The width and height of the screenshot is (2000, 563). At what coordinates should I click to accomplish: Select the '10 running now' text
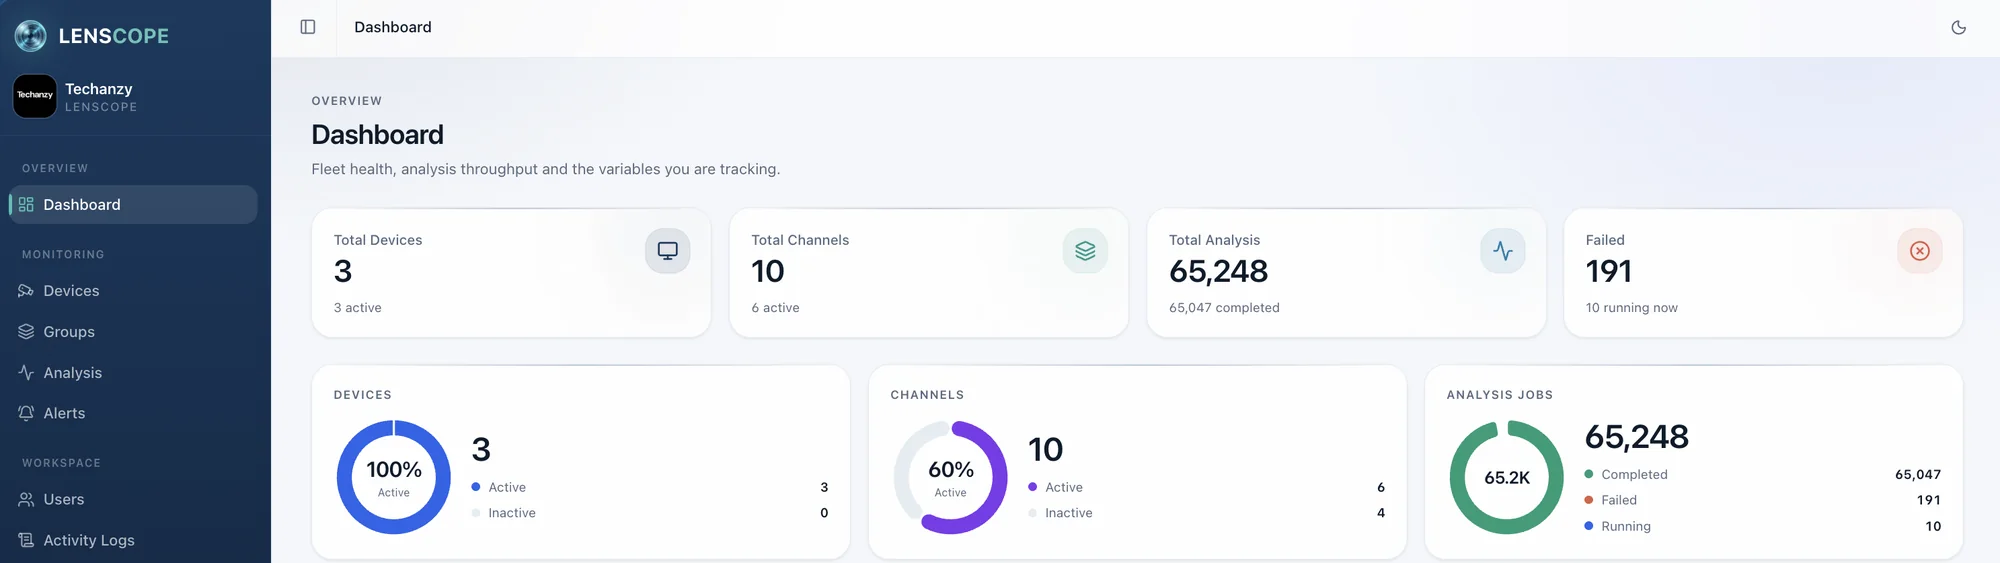pyautogui.click(x=1632, y=308)
